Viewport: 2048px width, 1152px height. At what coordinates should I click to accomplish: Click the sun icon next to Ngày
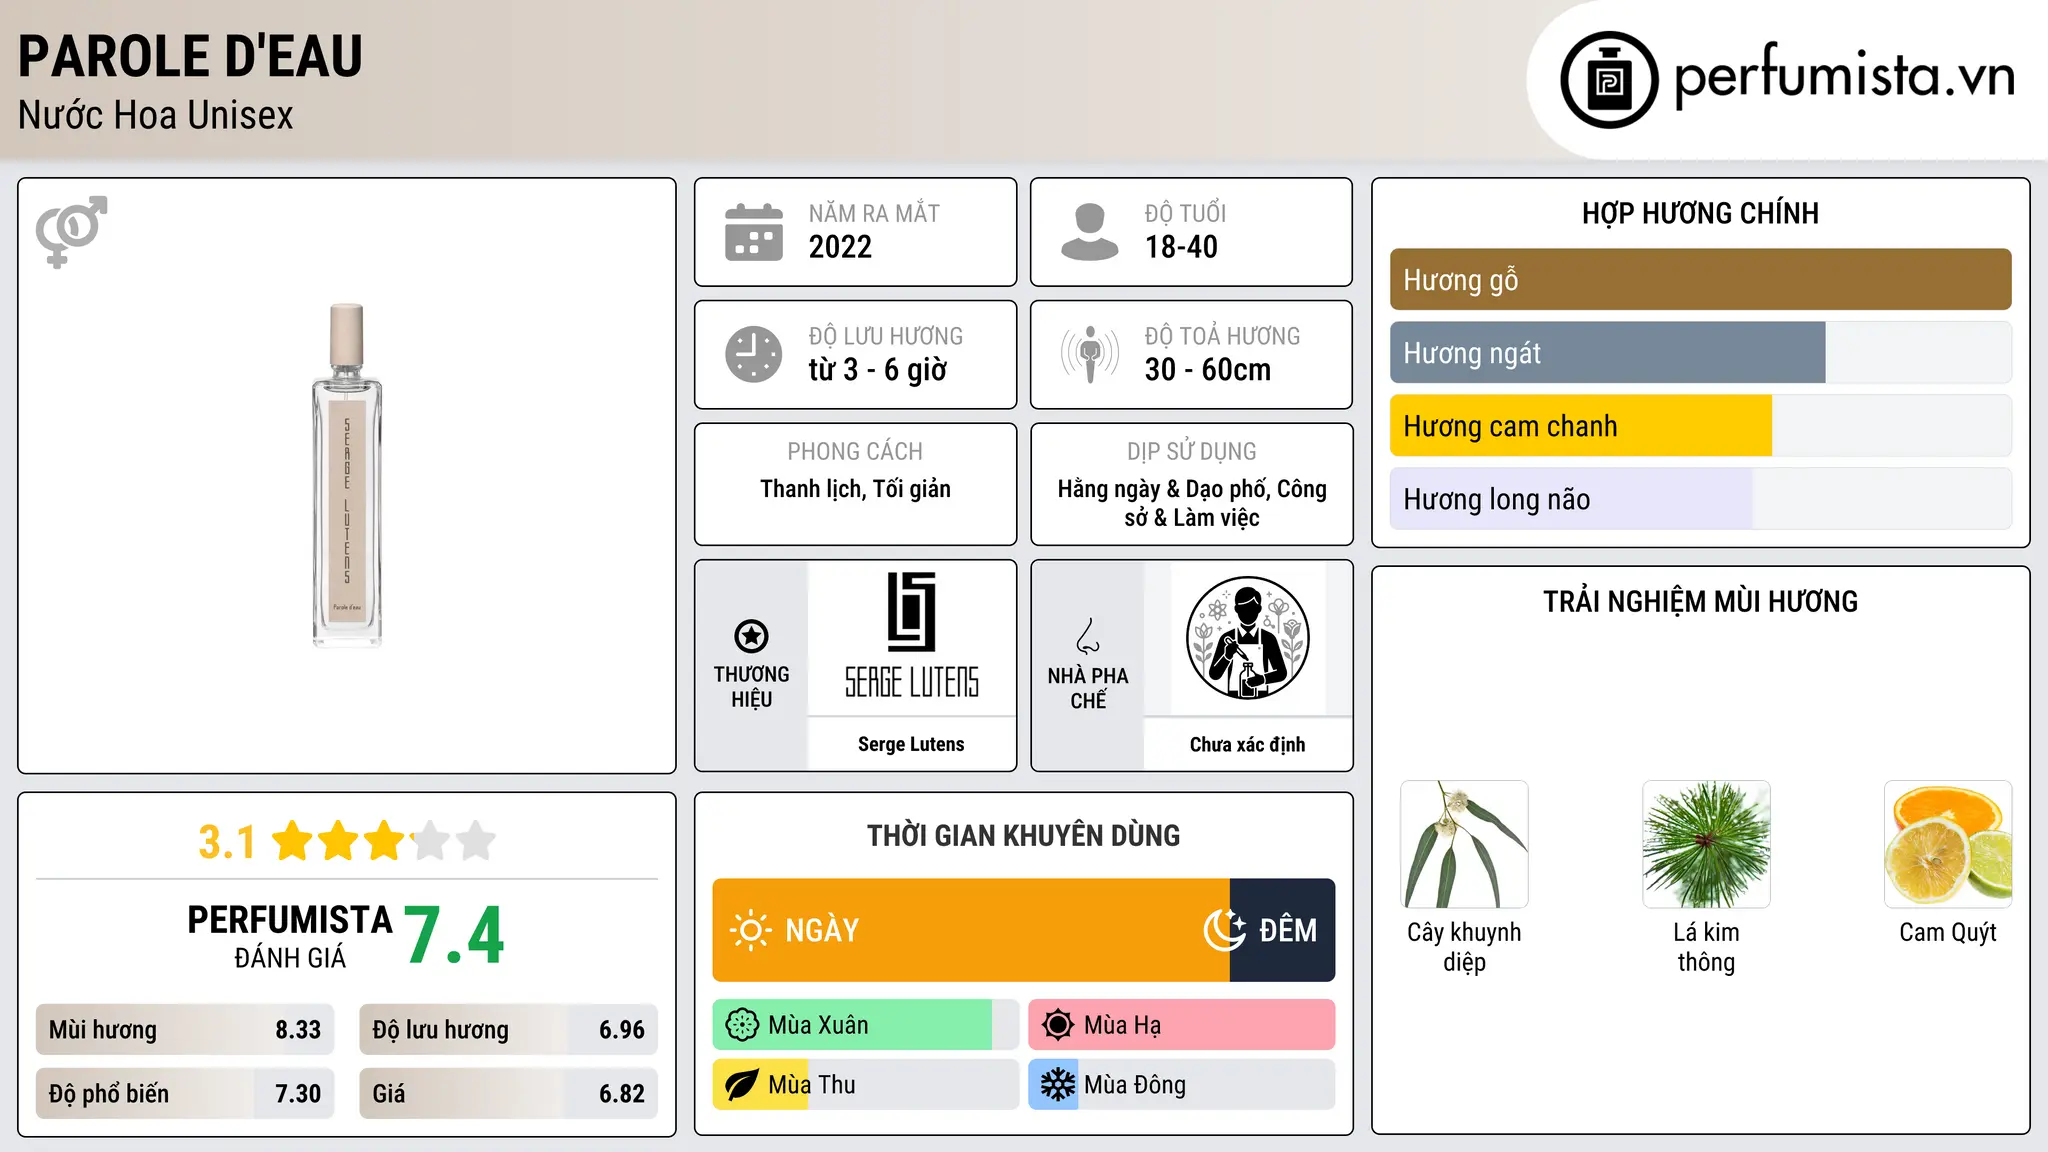pos(750,930)
